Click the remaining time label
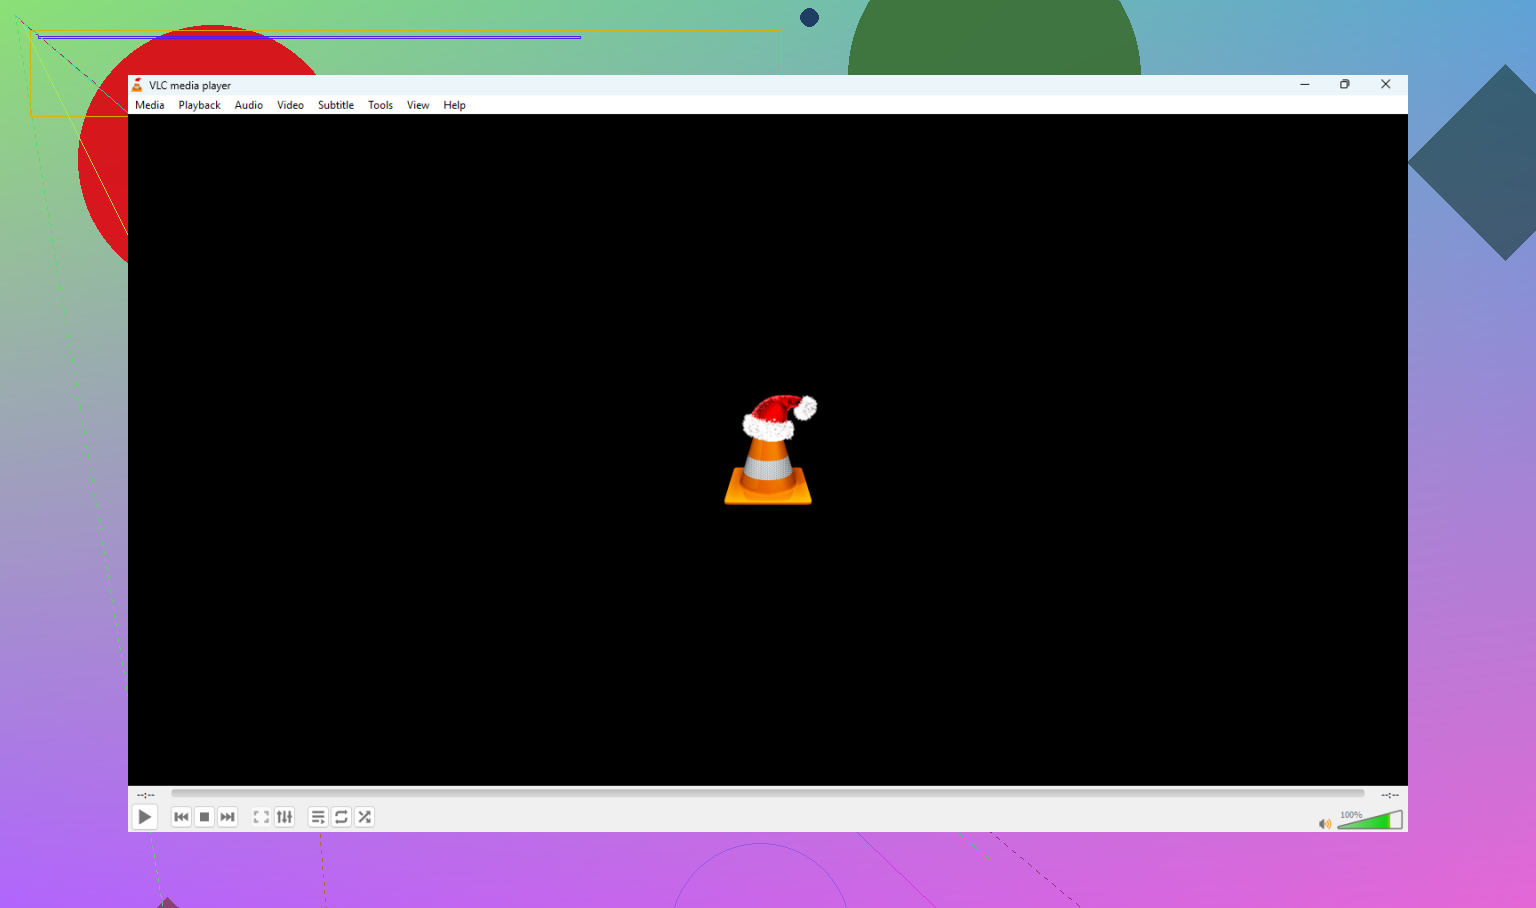The image size is (1536, 908). click(1390, 795)
